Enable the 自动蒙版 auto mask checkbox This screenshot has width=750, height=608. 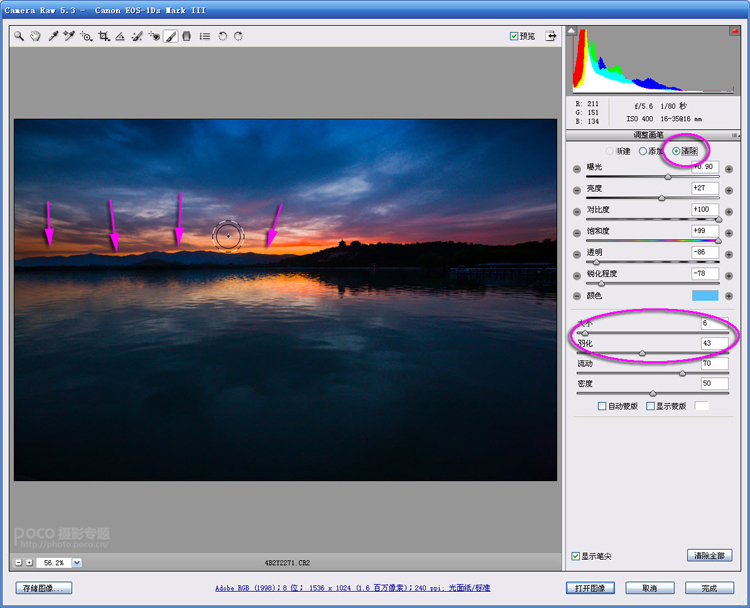602,407
